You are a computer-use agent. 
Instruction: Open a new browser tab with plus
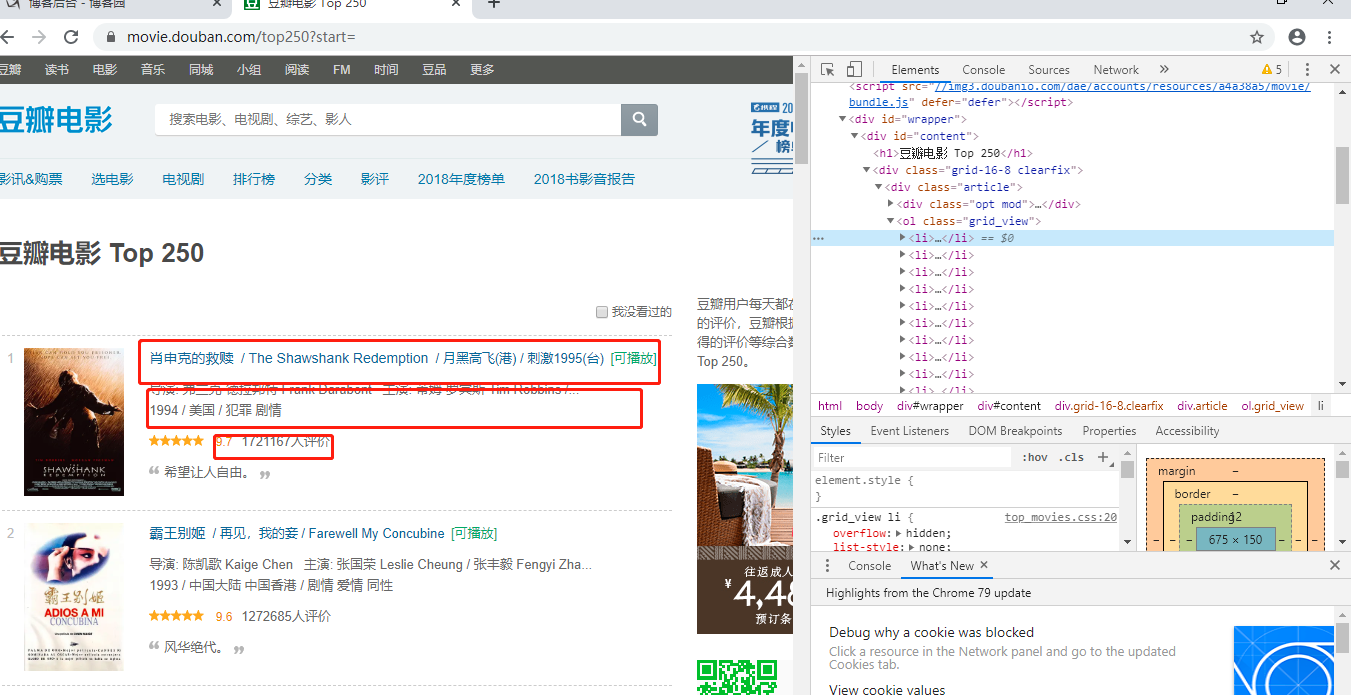[x=493, y=4]
